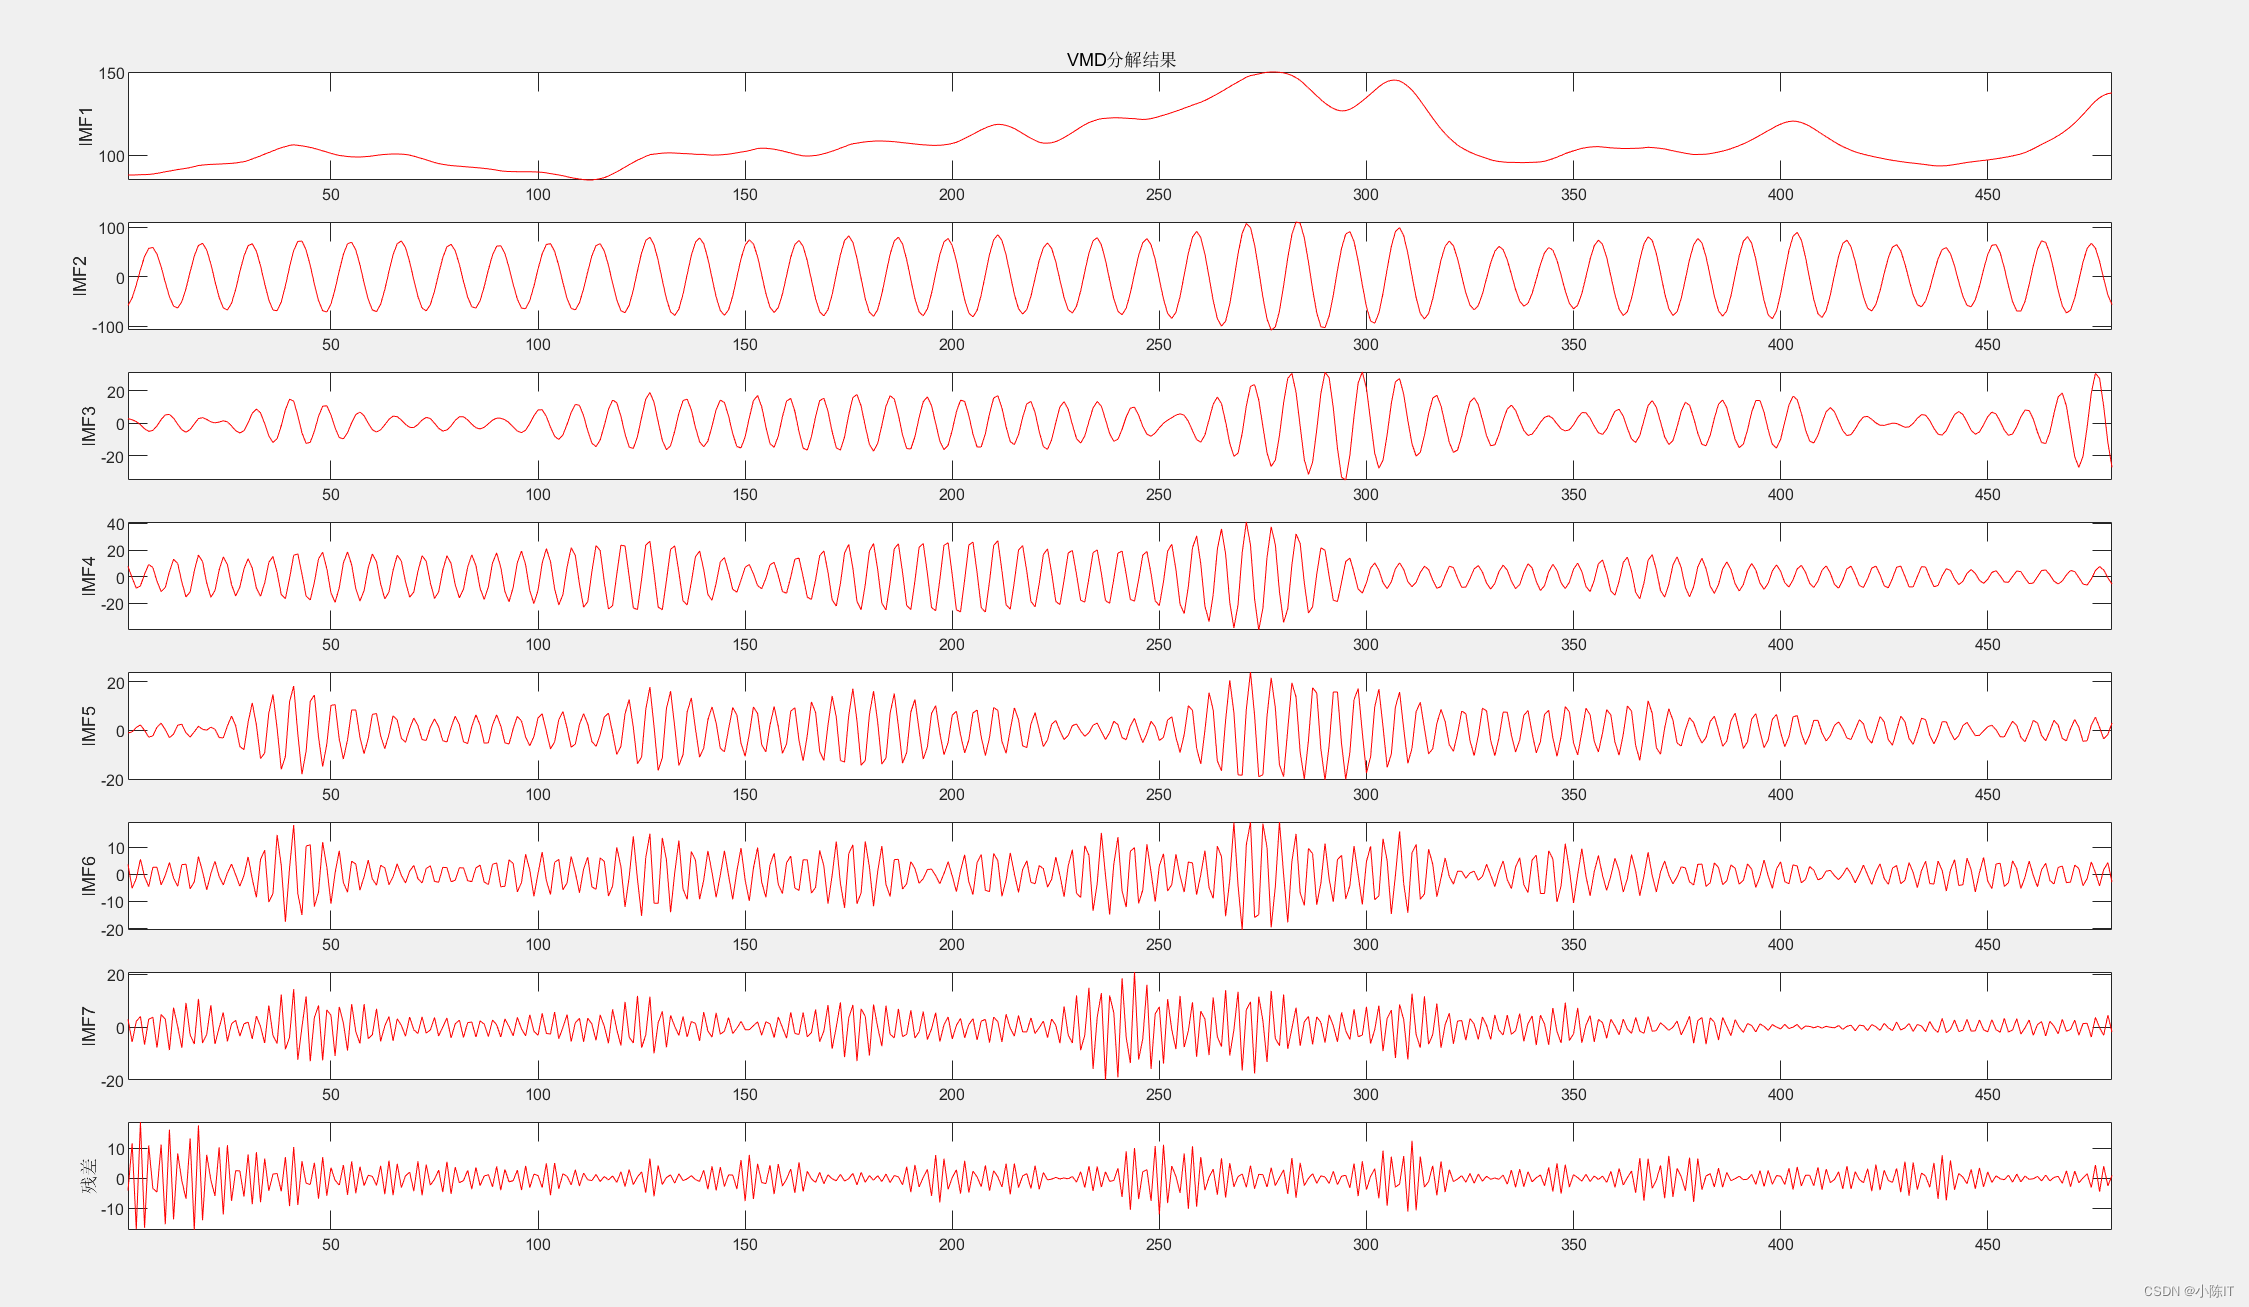Click x-tick 450 below IMF2 plot
2249x1307 pixels.
click(1988, 345)
